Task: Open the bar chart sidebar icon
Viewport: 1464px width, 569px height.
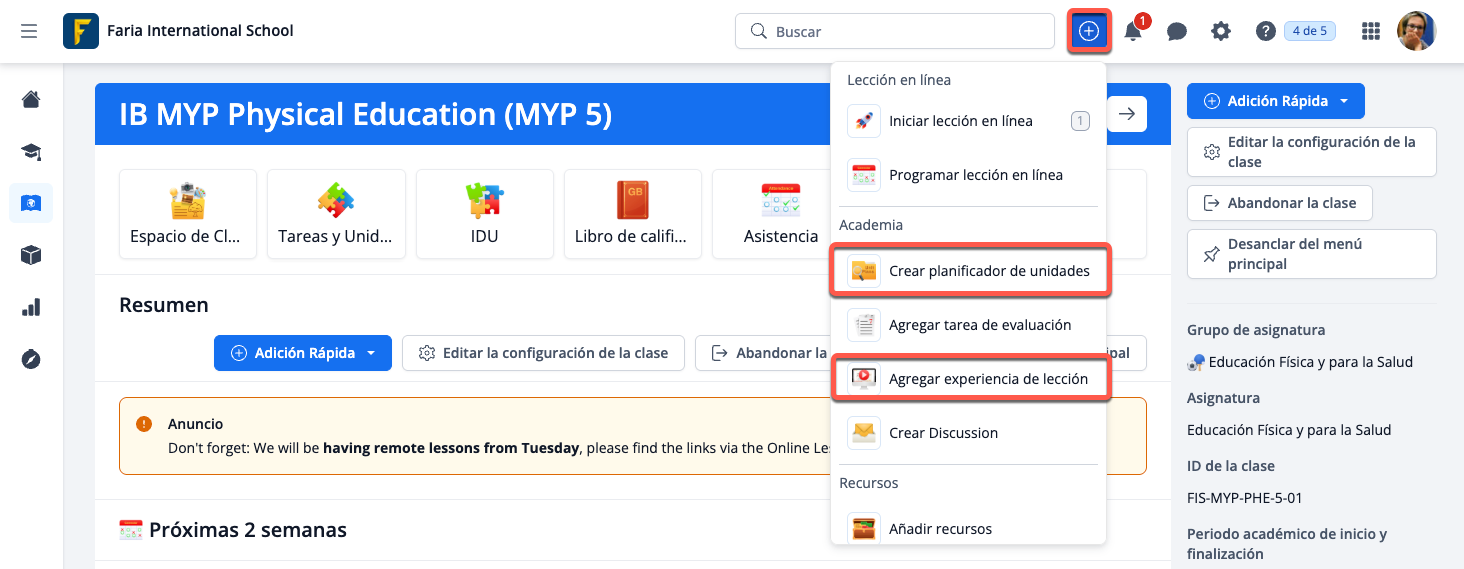Action: [x=31, y=307]
